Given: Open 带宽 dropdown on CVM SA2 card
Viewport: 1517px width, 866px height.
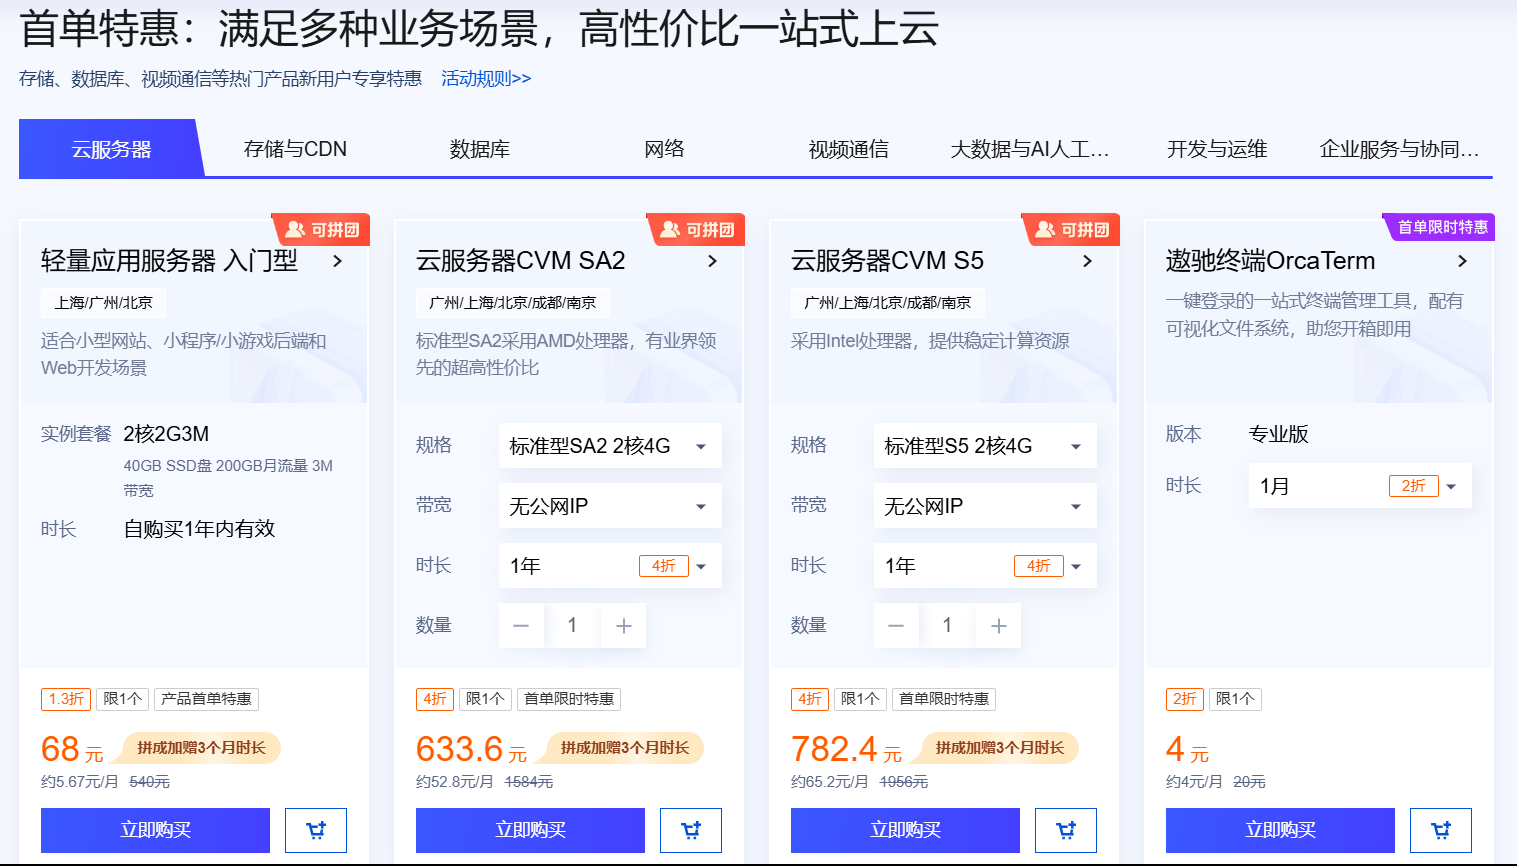Looking at the screenshot, I should 610,506.
